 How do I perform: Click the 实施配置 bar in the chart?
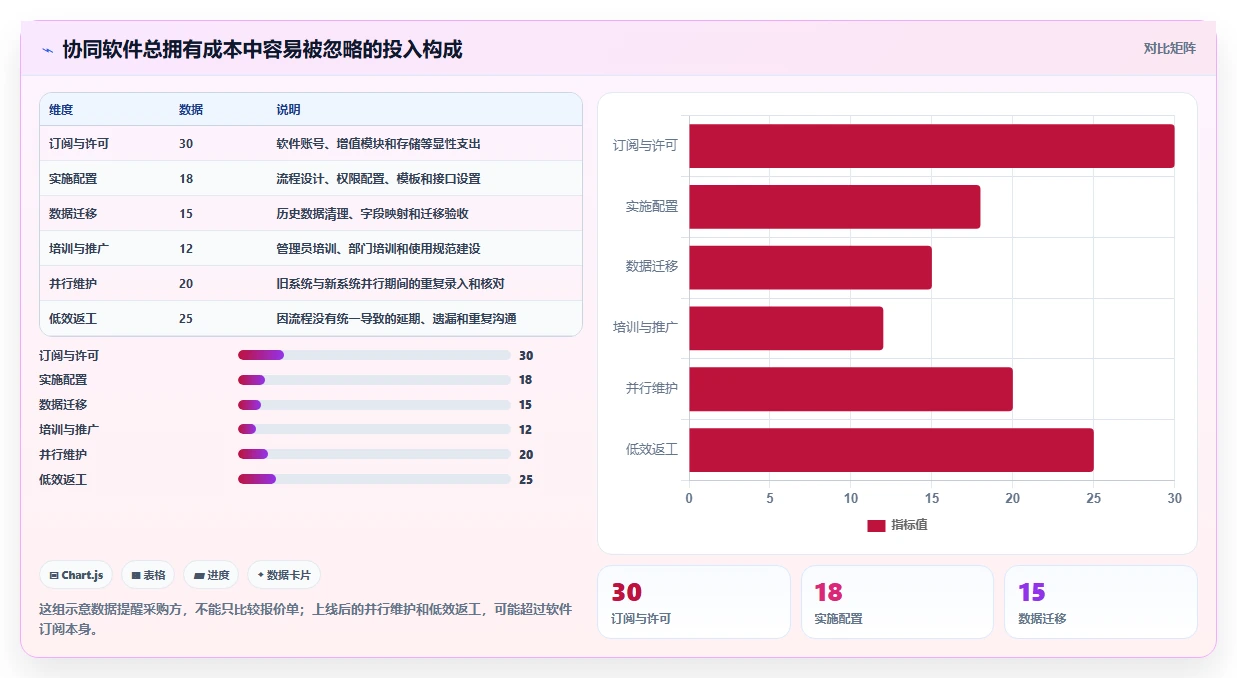click(834, 207)
